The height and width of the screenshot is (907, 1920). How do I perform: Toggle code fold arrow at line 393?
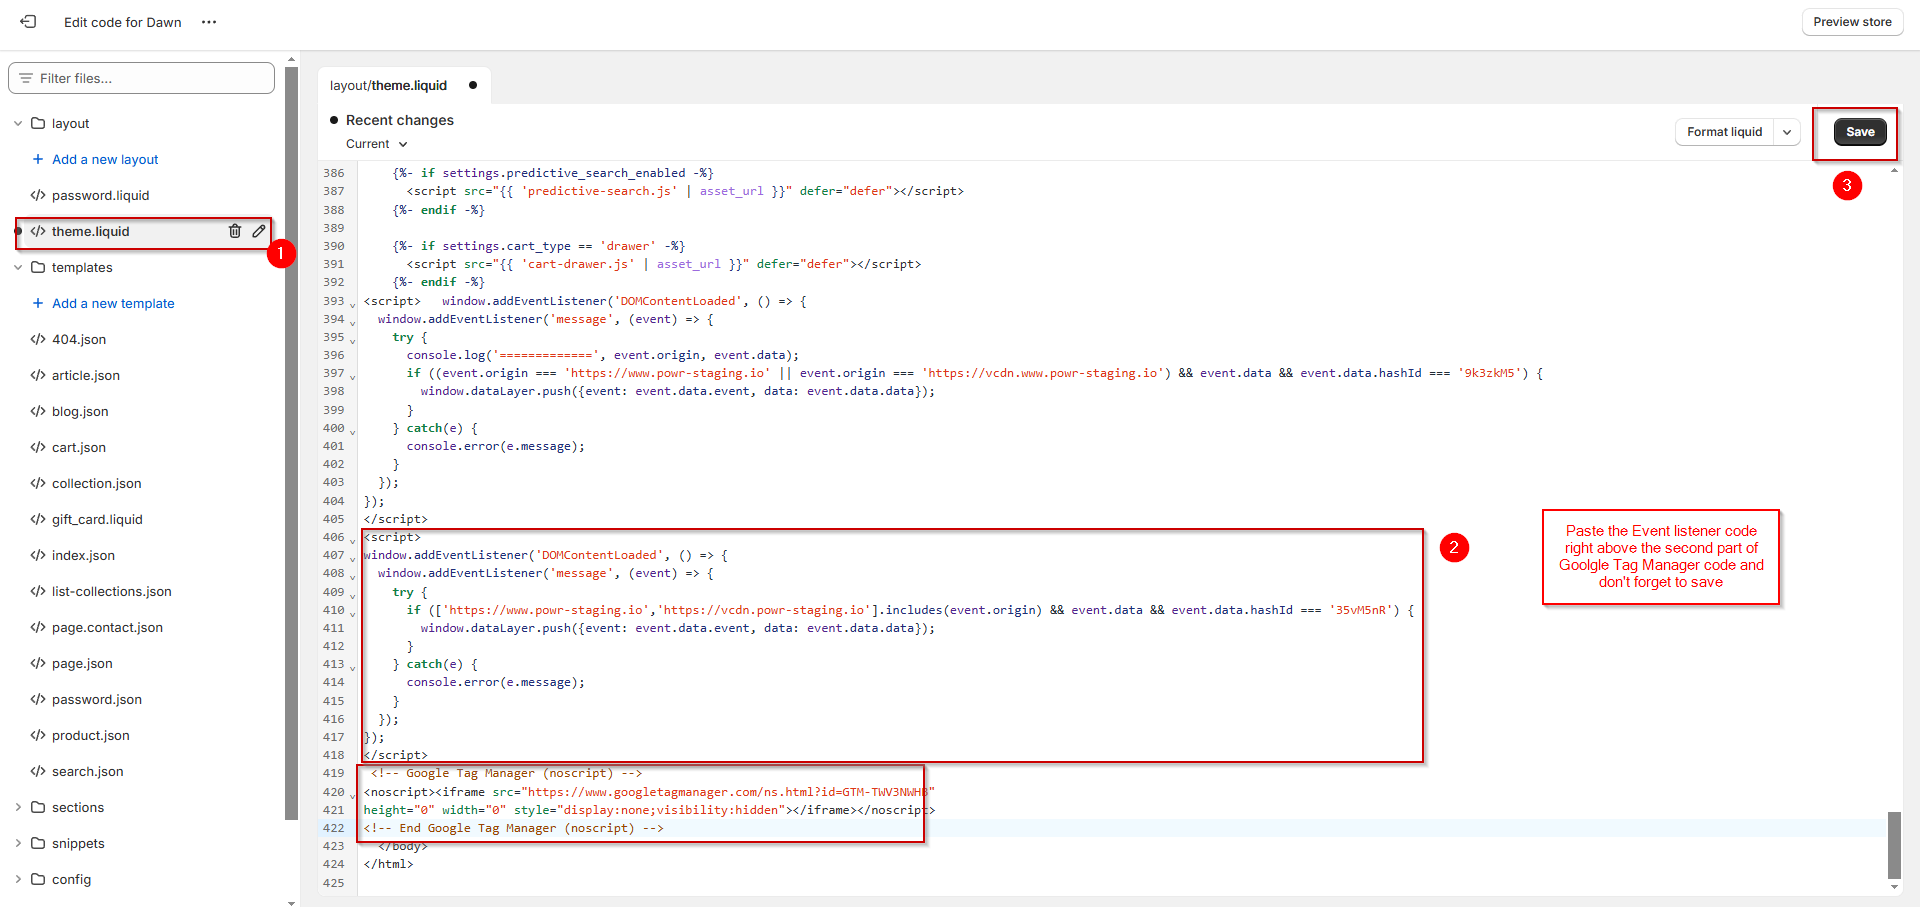[352, 304]
